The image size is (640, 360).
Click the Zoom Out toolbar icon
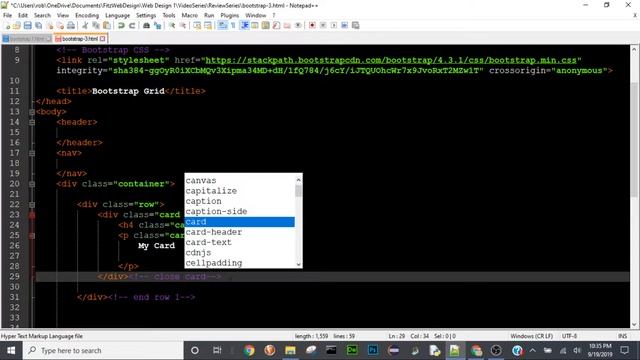tap(183, 25)
